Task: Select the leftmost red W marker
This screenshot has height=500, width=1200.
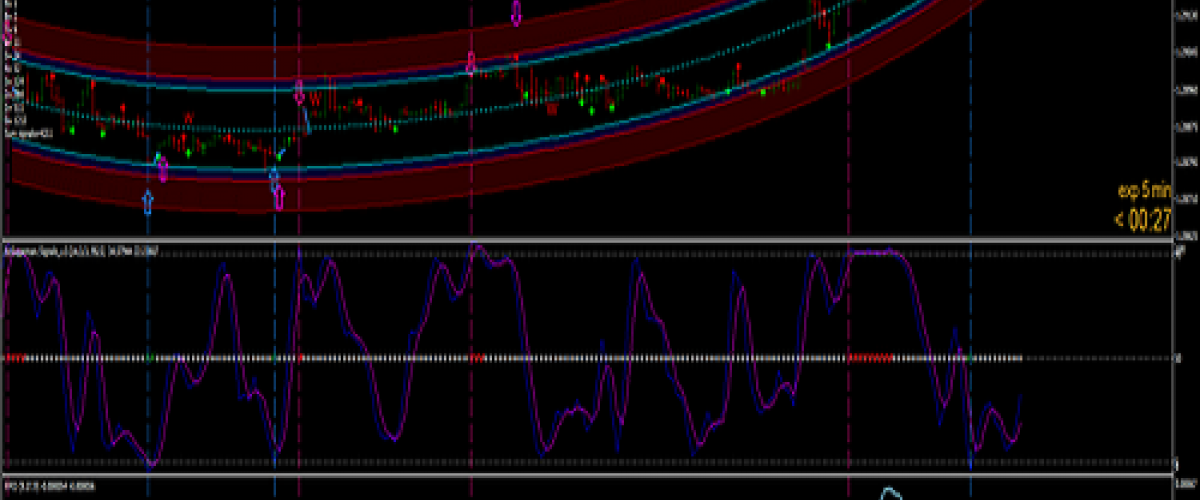Action: 187,120
